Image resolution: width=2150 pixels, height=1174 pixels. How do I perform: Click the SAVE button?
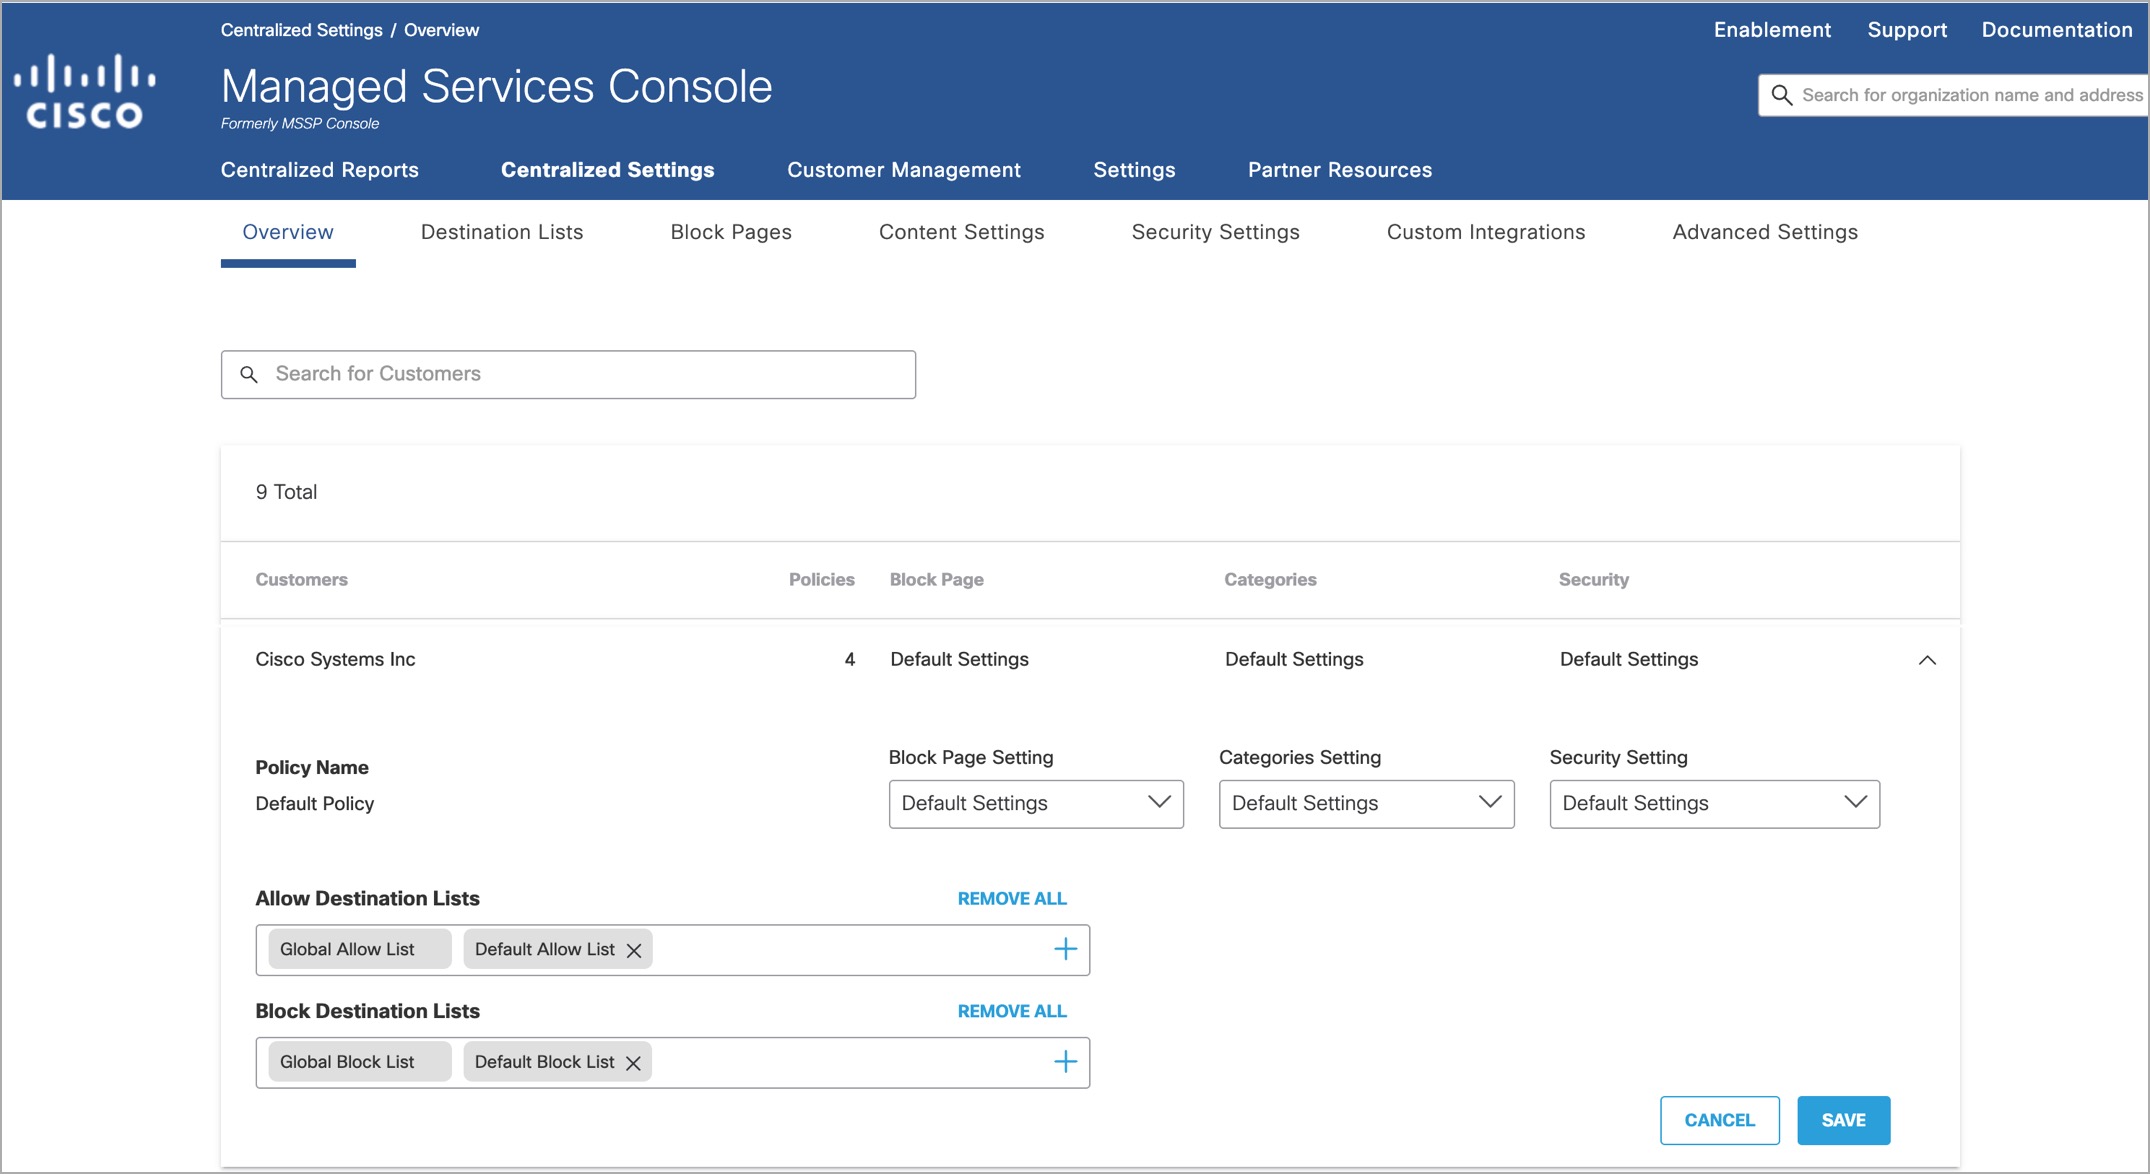click(1842, 1120)
